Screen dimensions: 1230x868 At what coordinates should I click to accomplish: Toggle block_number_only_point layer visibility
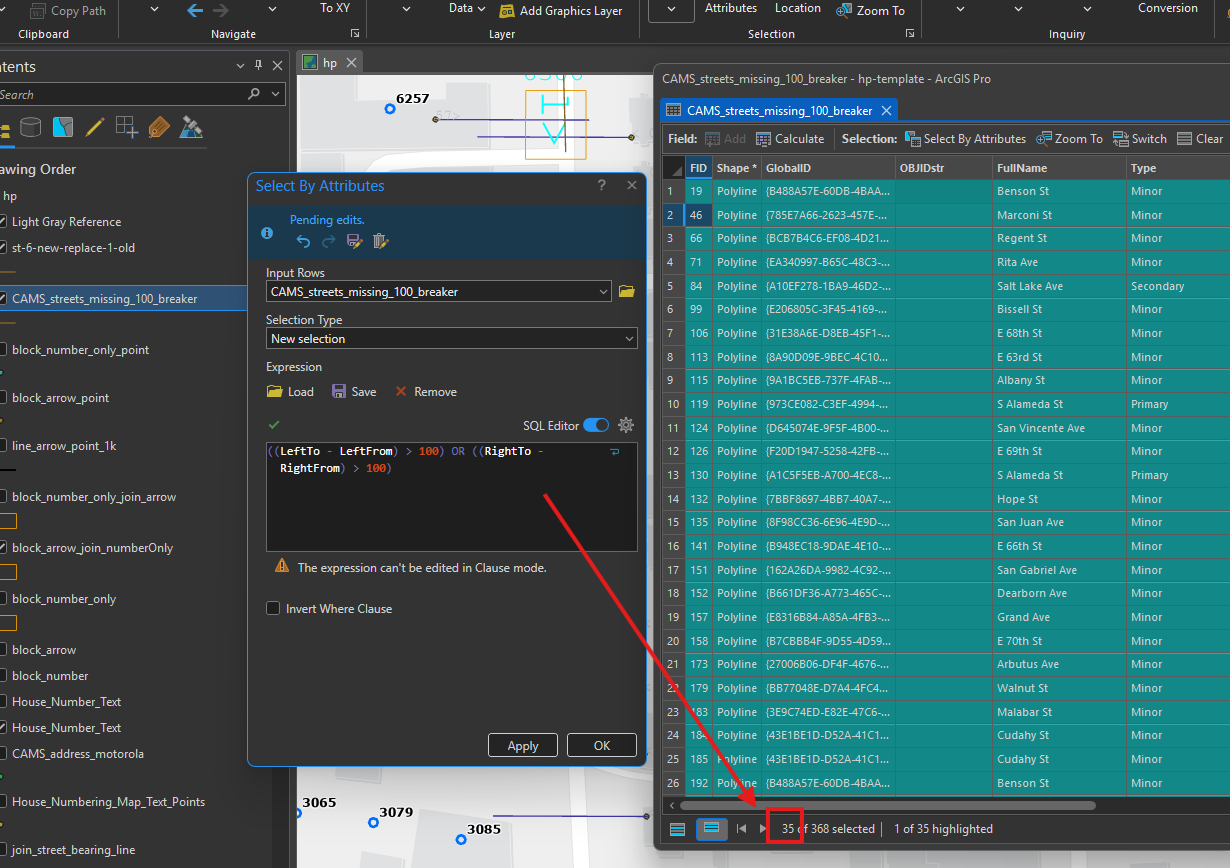3,350
